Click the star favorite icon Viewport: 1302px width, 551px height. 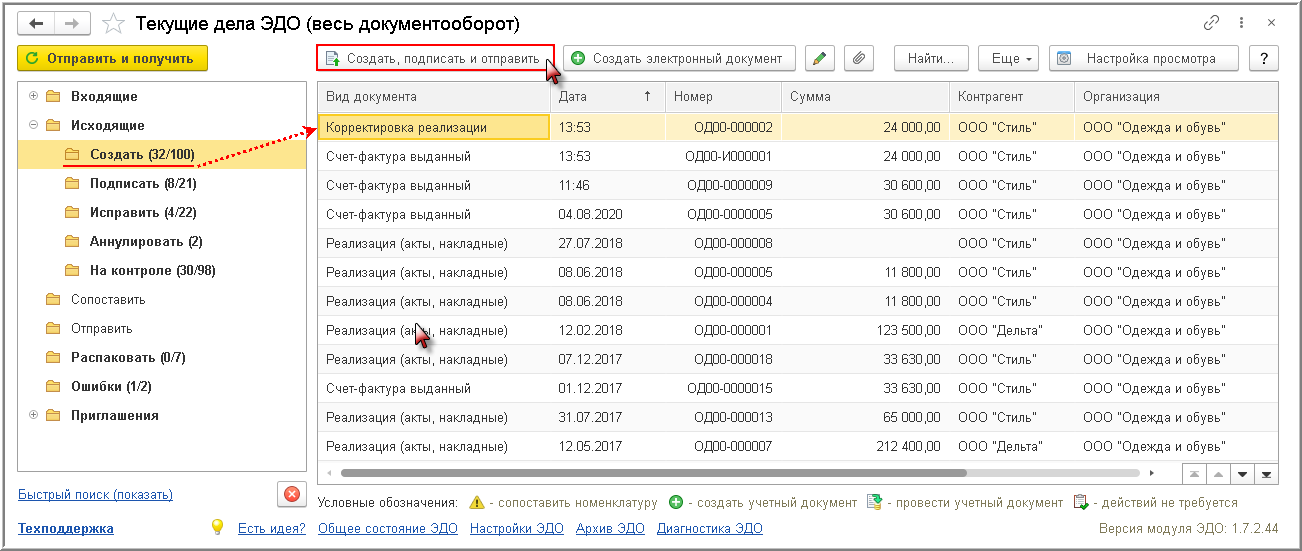click(x=115, y=23)
